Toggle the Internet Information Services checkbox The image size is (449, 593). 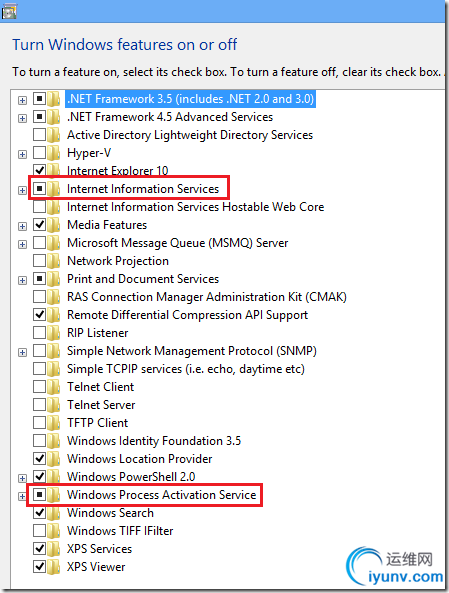point(39,188)
